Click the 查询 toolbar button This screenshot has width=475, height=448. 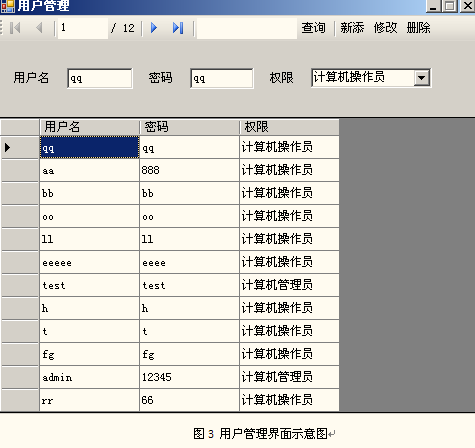point(313,28)
